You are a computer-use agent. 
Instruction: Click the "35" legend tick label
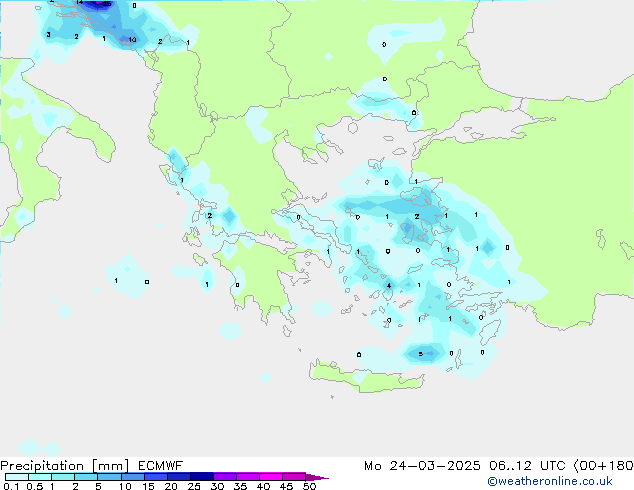pyautogui.click(x=240, y=486)
